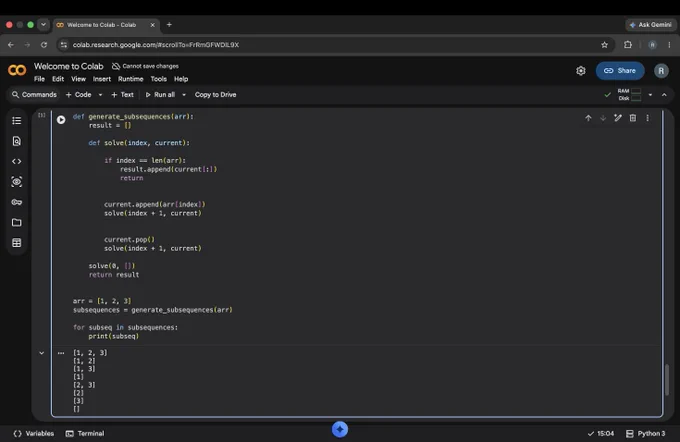680x442 pixels.
Task: Click the Share button
Action: [x=620, y=71]
